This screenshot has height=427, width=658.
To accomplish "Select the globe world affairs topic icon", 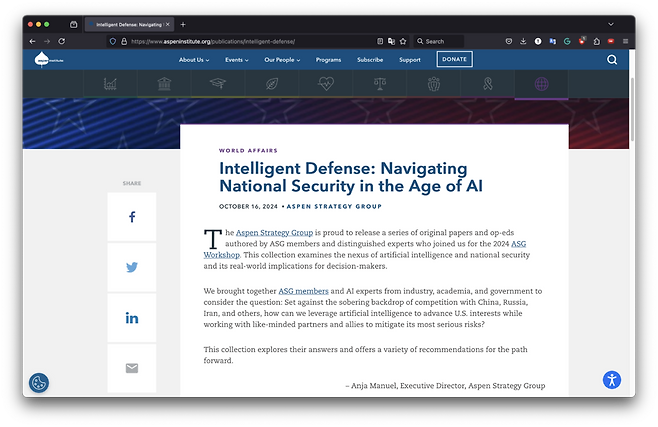I will [x=541, y=84].
